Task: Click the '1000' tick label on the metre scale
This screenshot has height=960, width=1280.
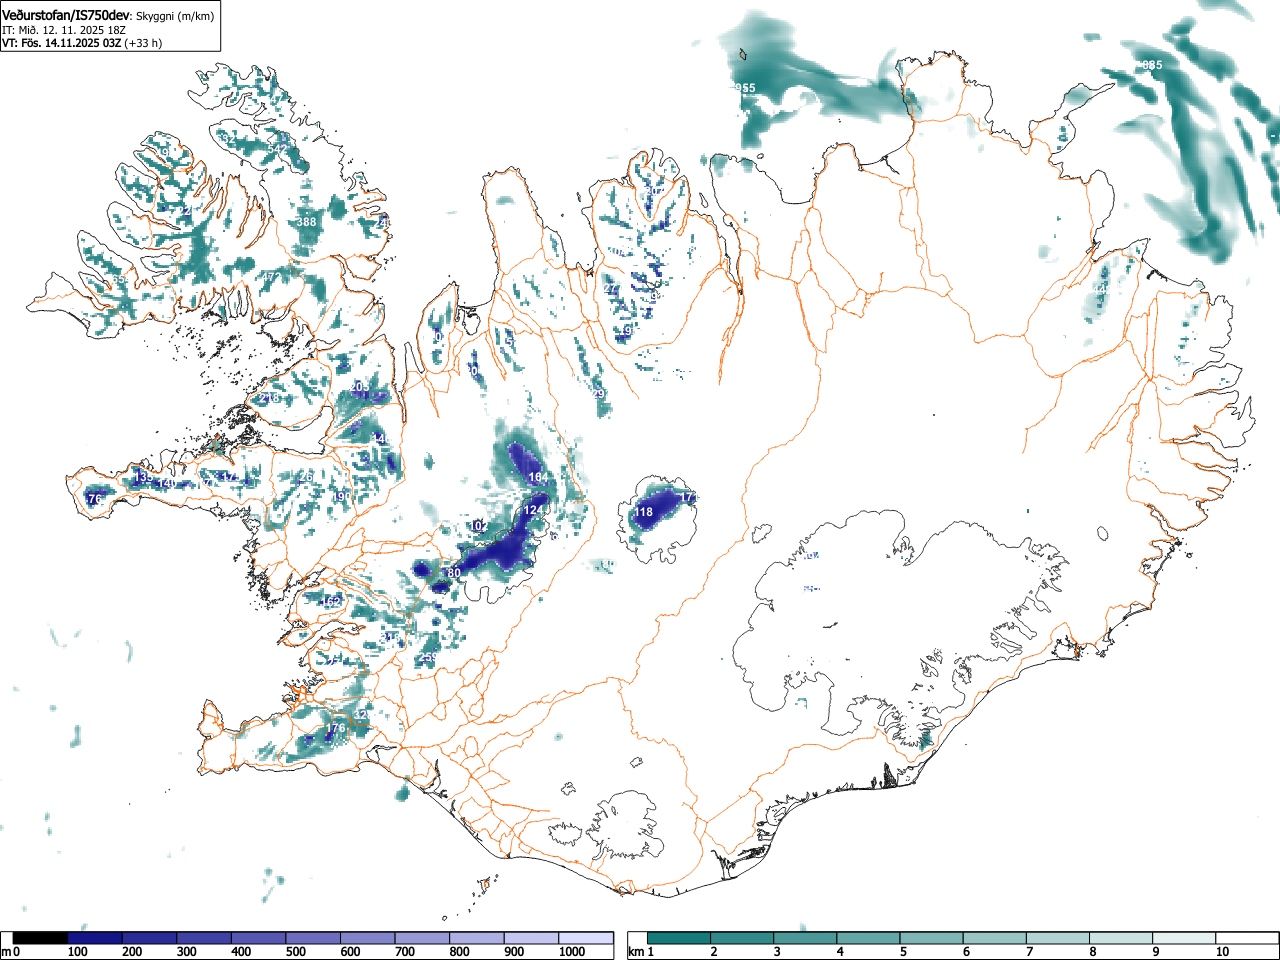Action: pos(572,952)
